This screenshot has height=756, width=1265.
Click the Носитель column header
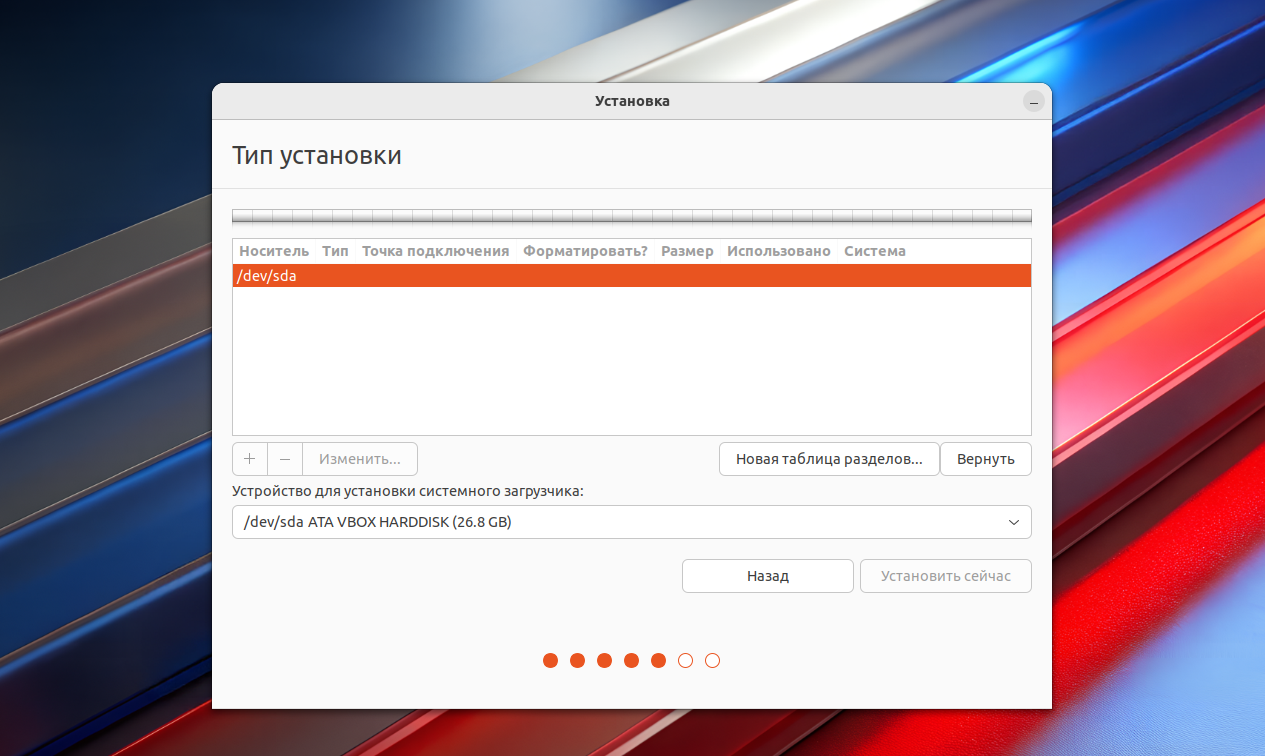coord(273,251)
